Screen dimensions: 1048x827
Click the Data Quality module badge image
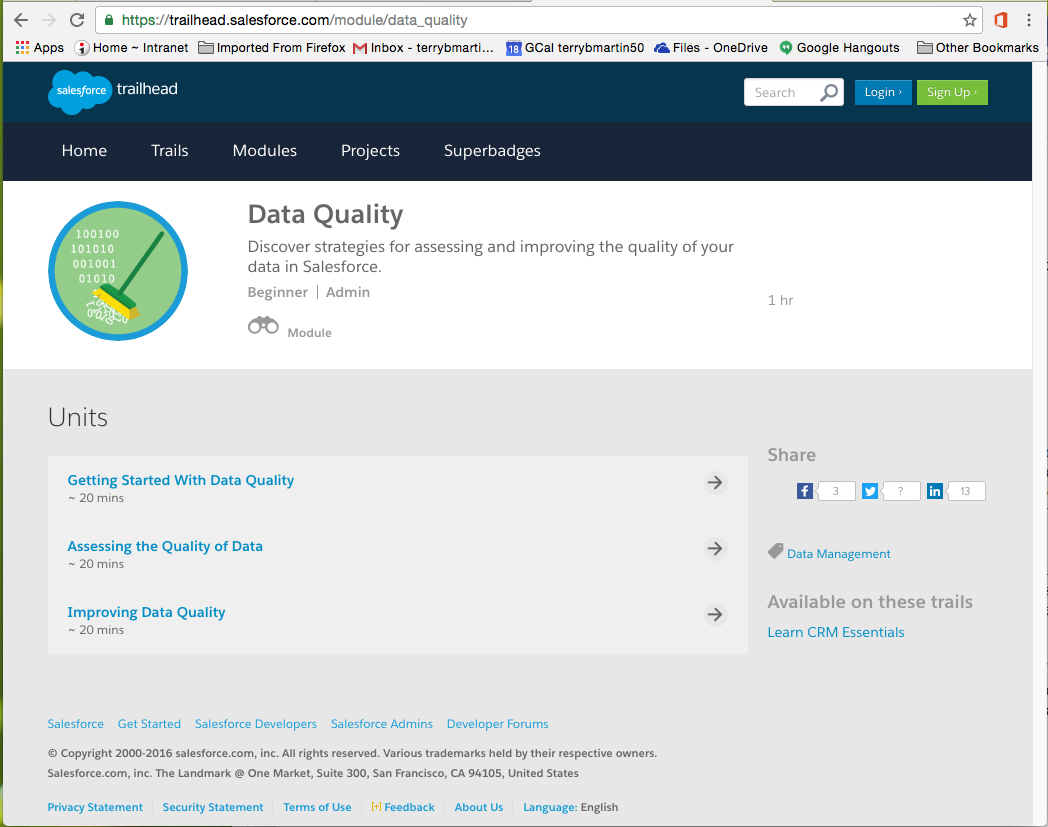(117, 270)
